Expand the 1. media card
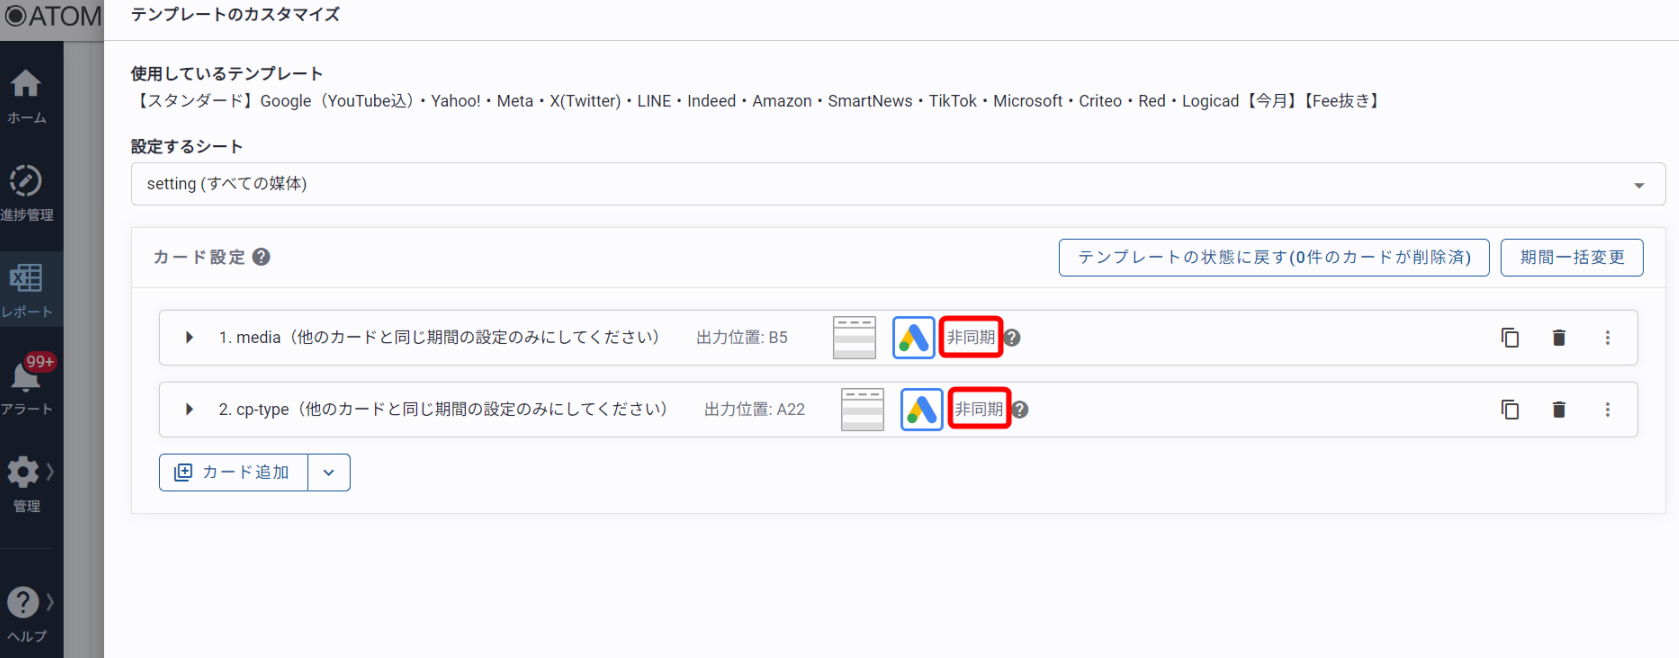This screenshot has width=1679, height=658. pos(189,338)
